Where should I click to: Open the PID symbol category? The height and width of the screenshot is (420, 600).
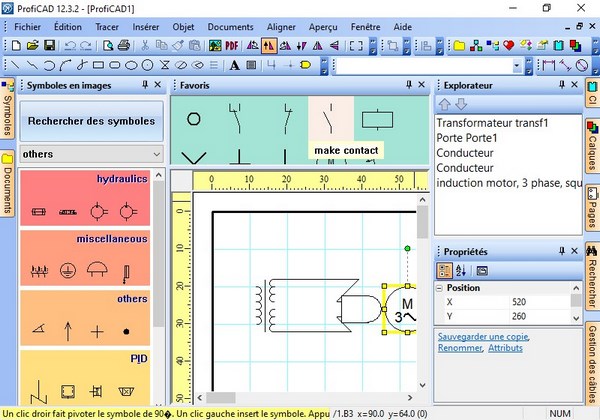[x=85, y=378]
